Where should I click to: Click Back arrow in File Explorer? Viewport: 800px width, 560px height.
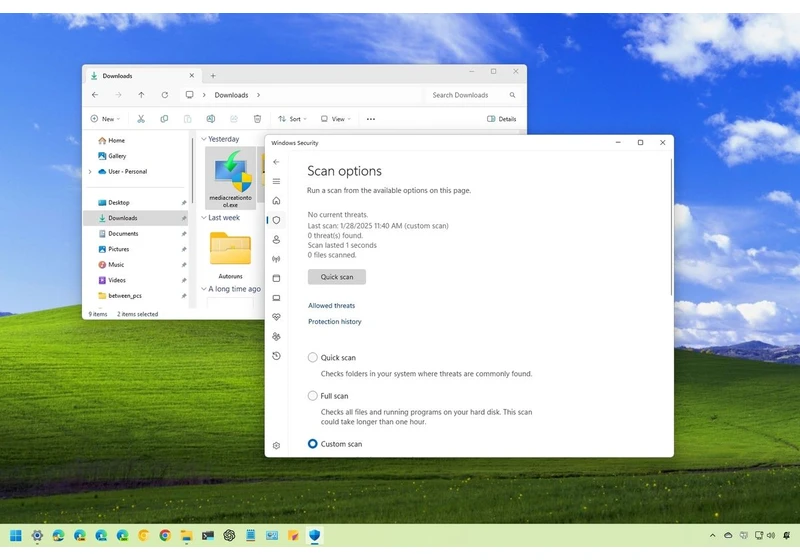pyautogui.click(x=95, y=95)
